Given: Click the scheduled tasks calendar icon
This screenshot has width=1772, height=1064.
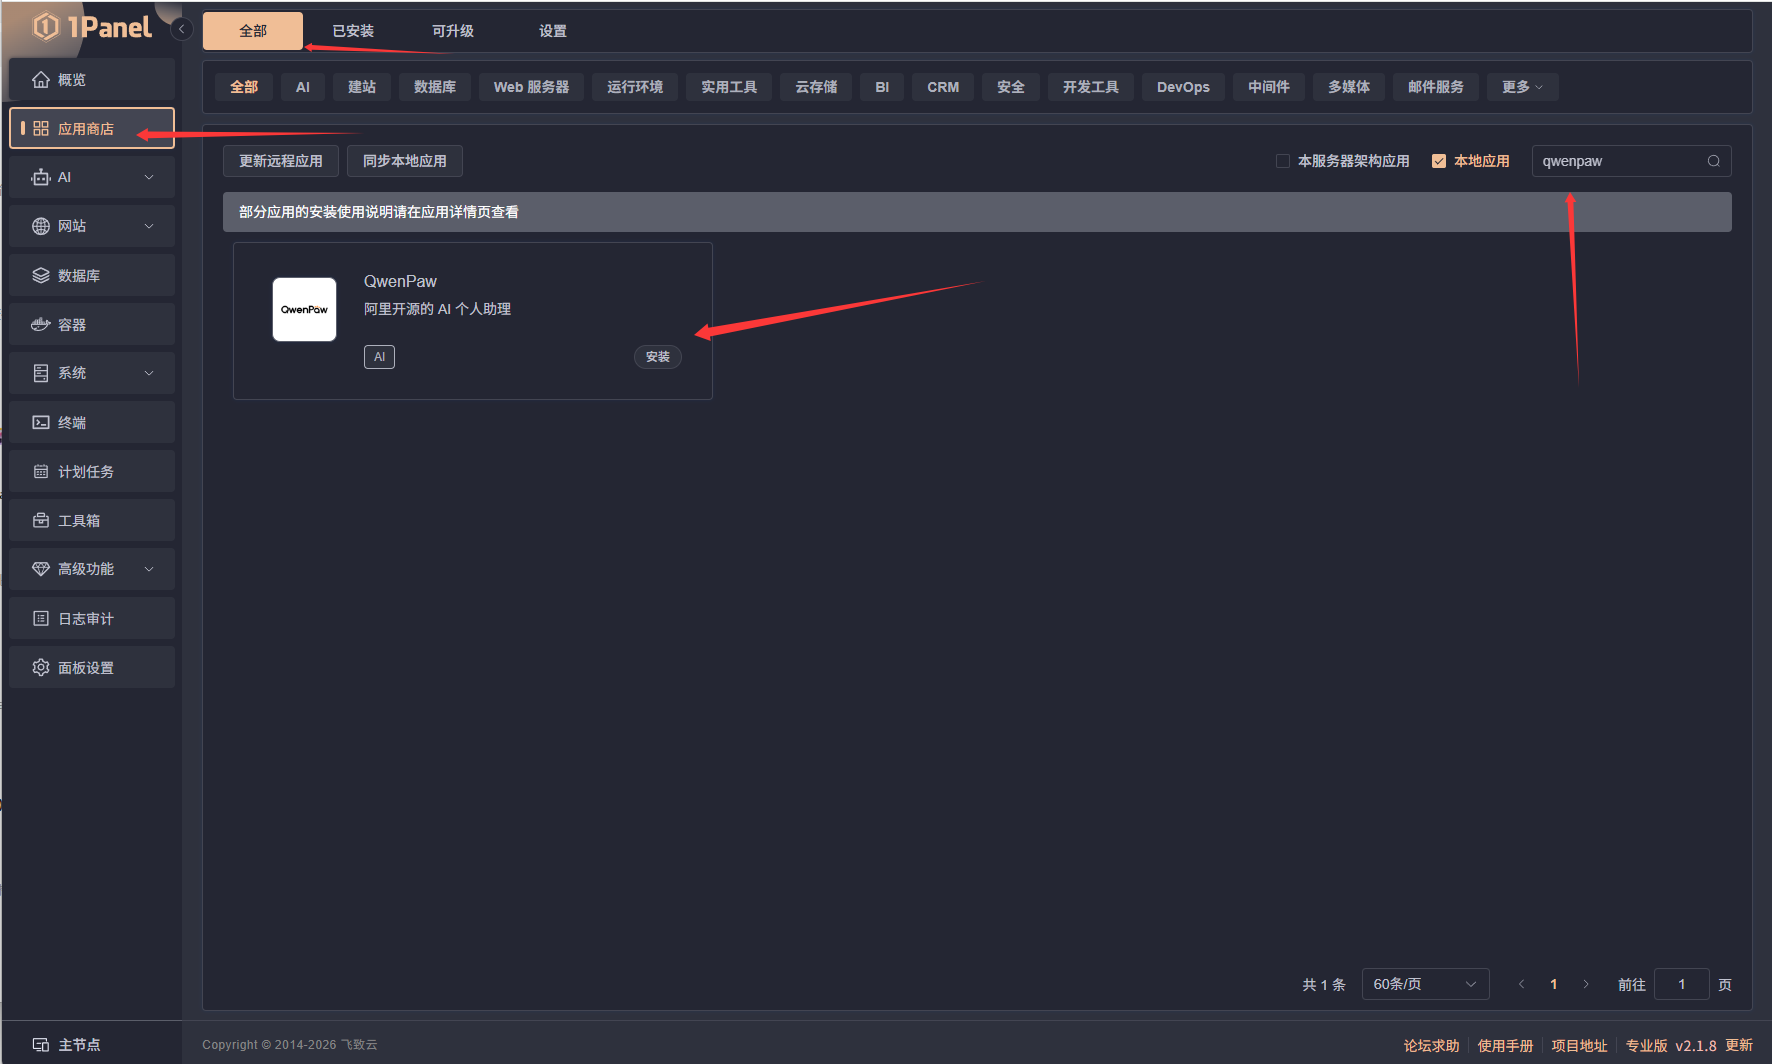Looking at the screenshot, I should click(41, 472).
